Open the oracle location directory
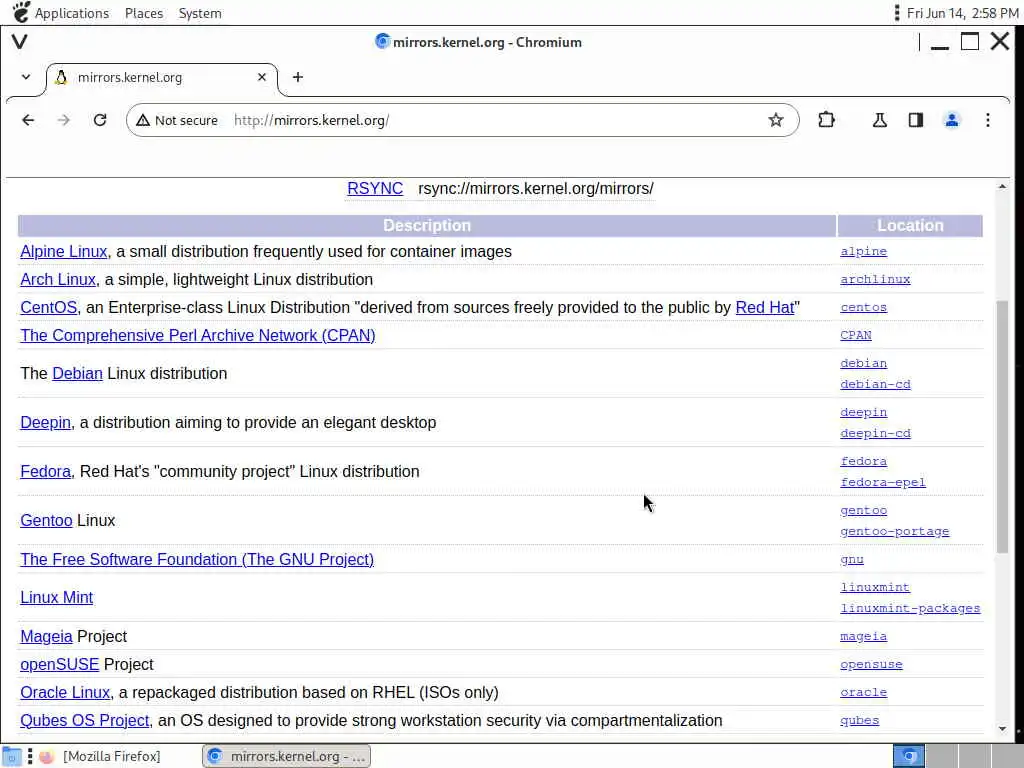The image size is (1024, 768). tap(863, 693)
